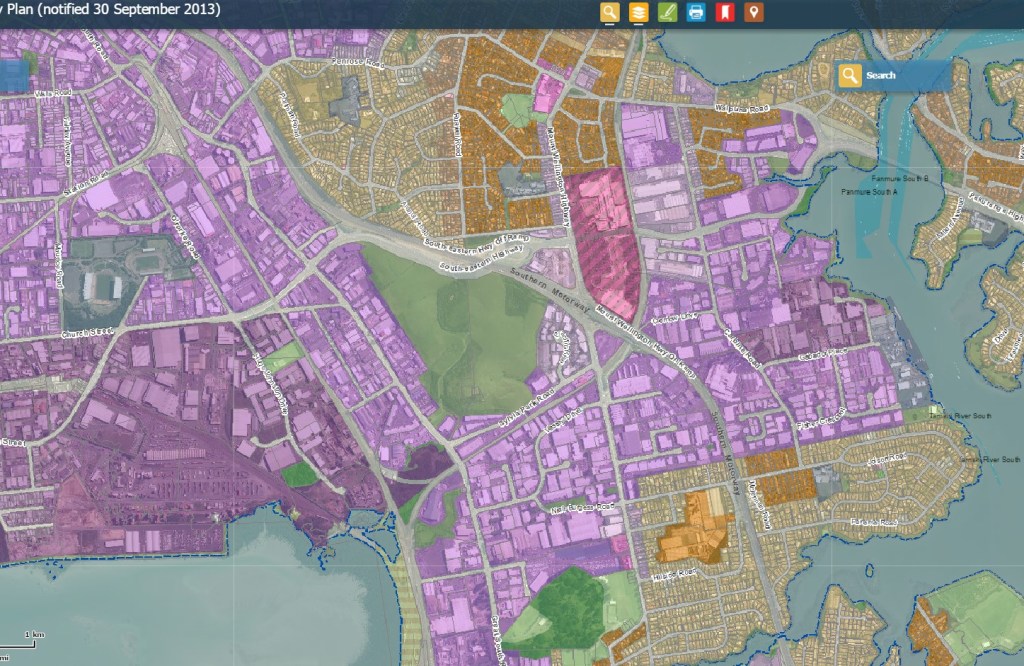This screenshot has height=666, width=1024.
Task: Click the stadium on the left of the map
Action: click(101, 288)
